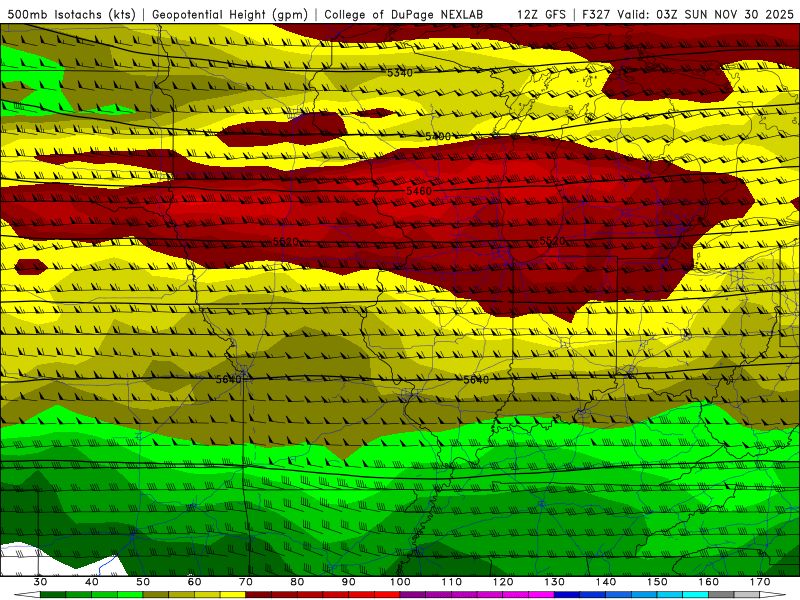Click the colorbar value 30
The width and height of the screenshot is (800, 600).
coord(40,582)
